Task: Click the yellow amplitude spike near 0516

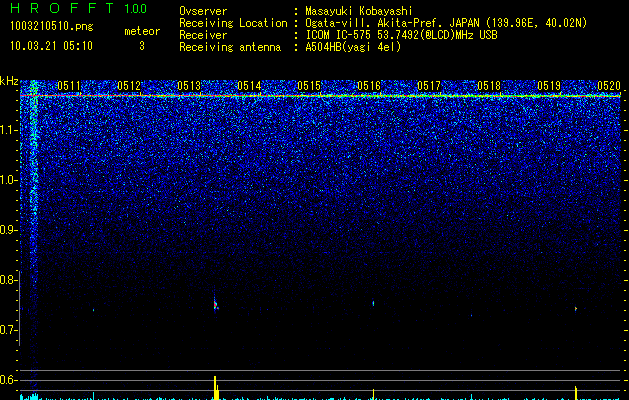Action: point(373,394)
